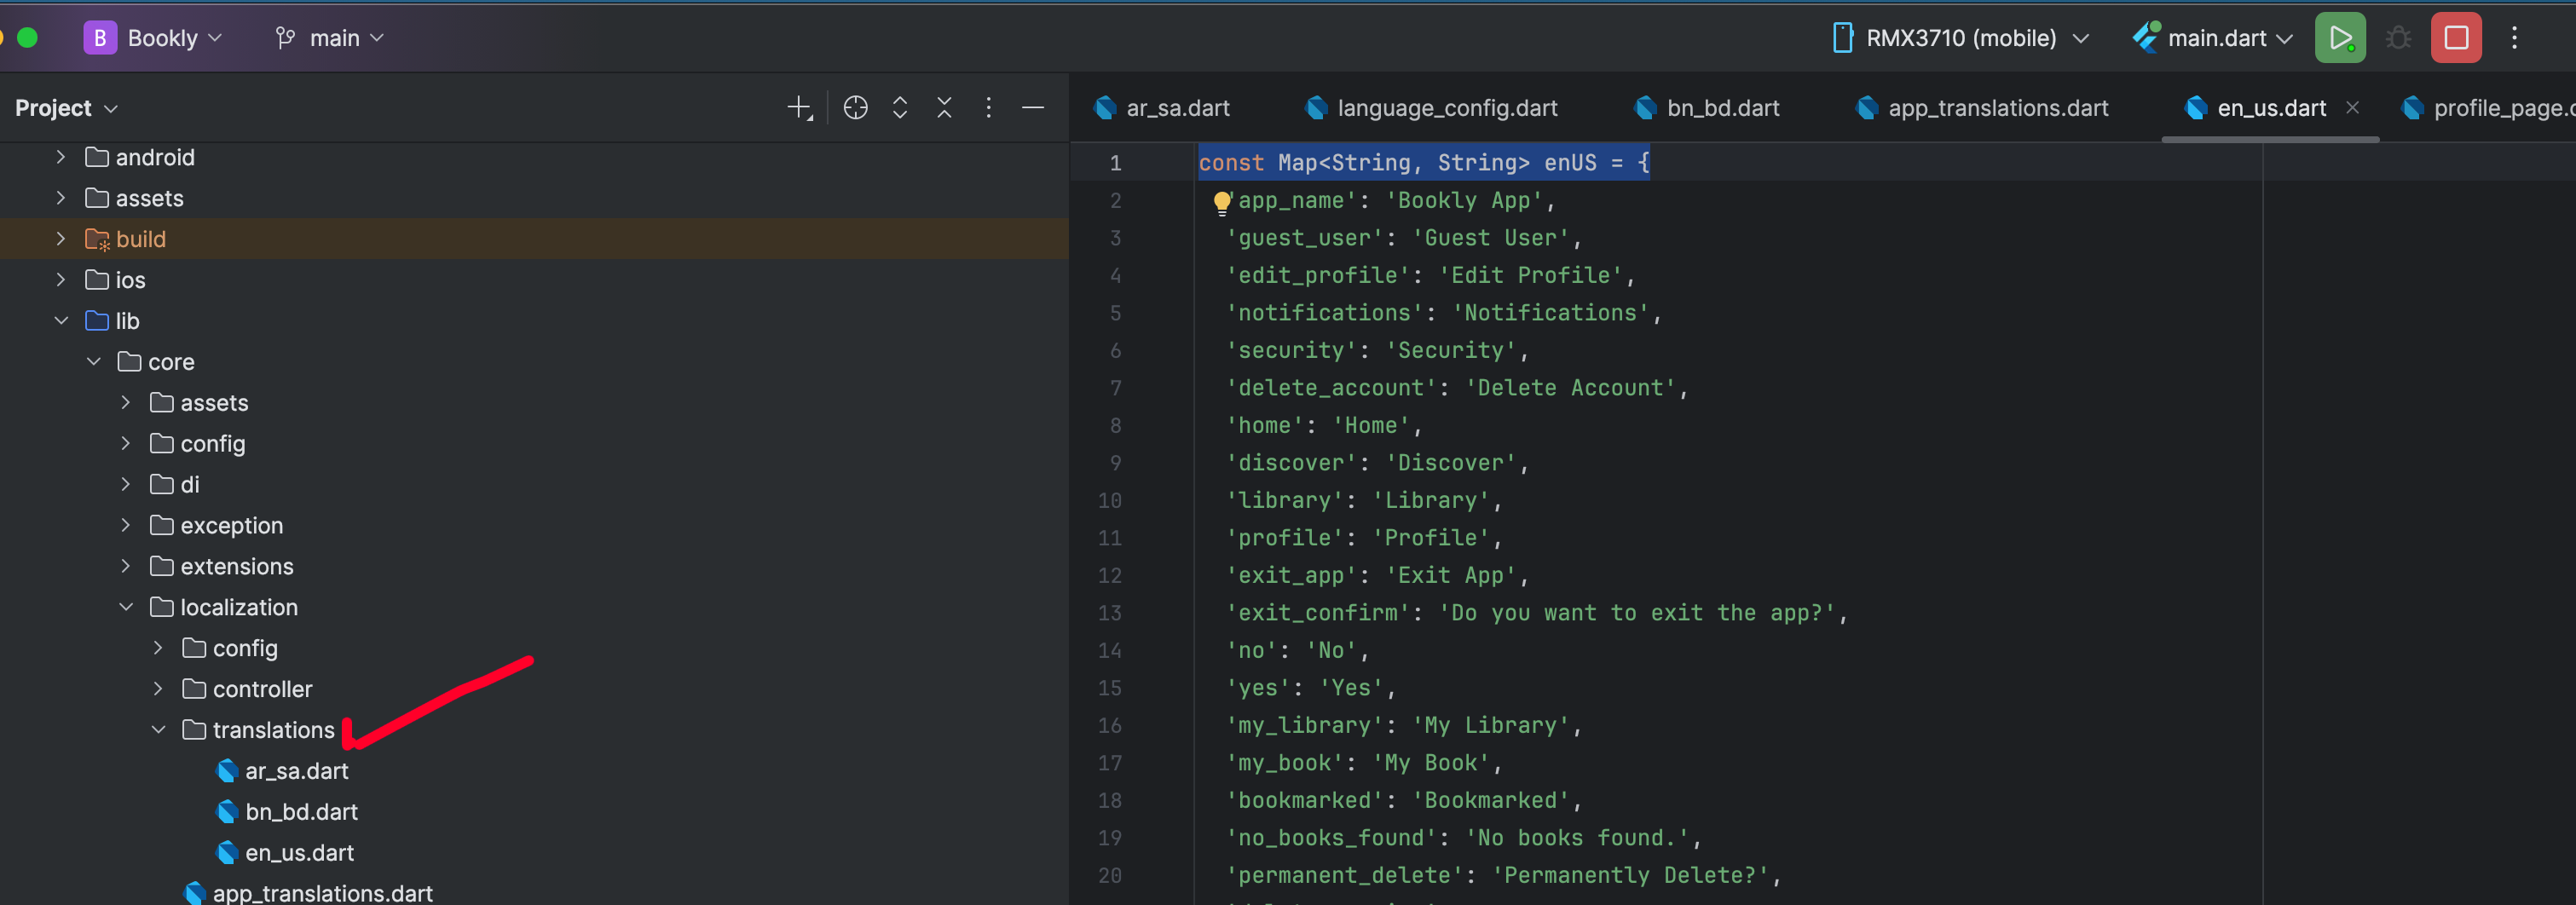Click the Dart icon of ar_sa.dart in the tree

227,771
